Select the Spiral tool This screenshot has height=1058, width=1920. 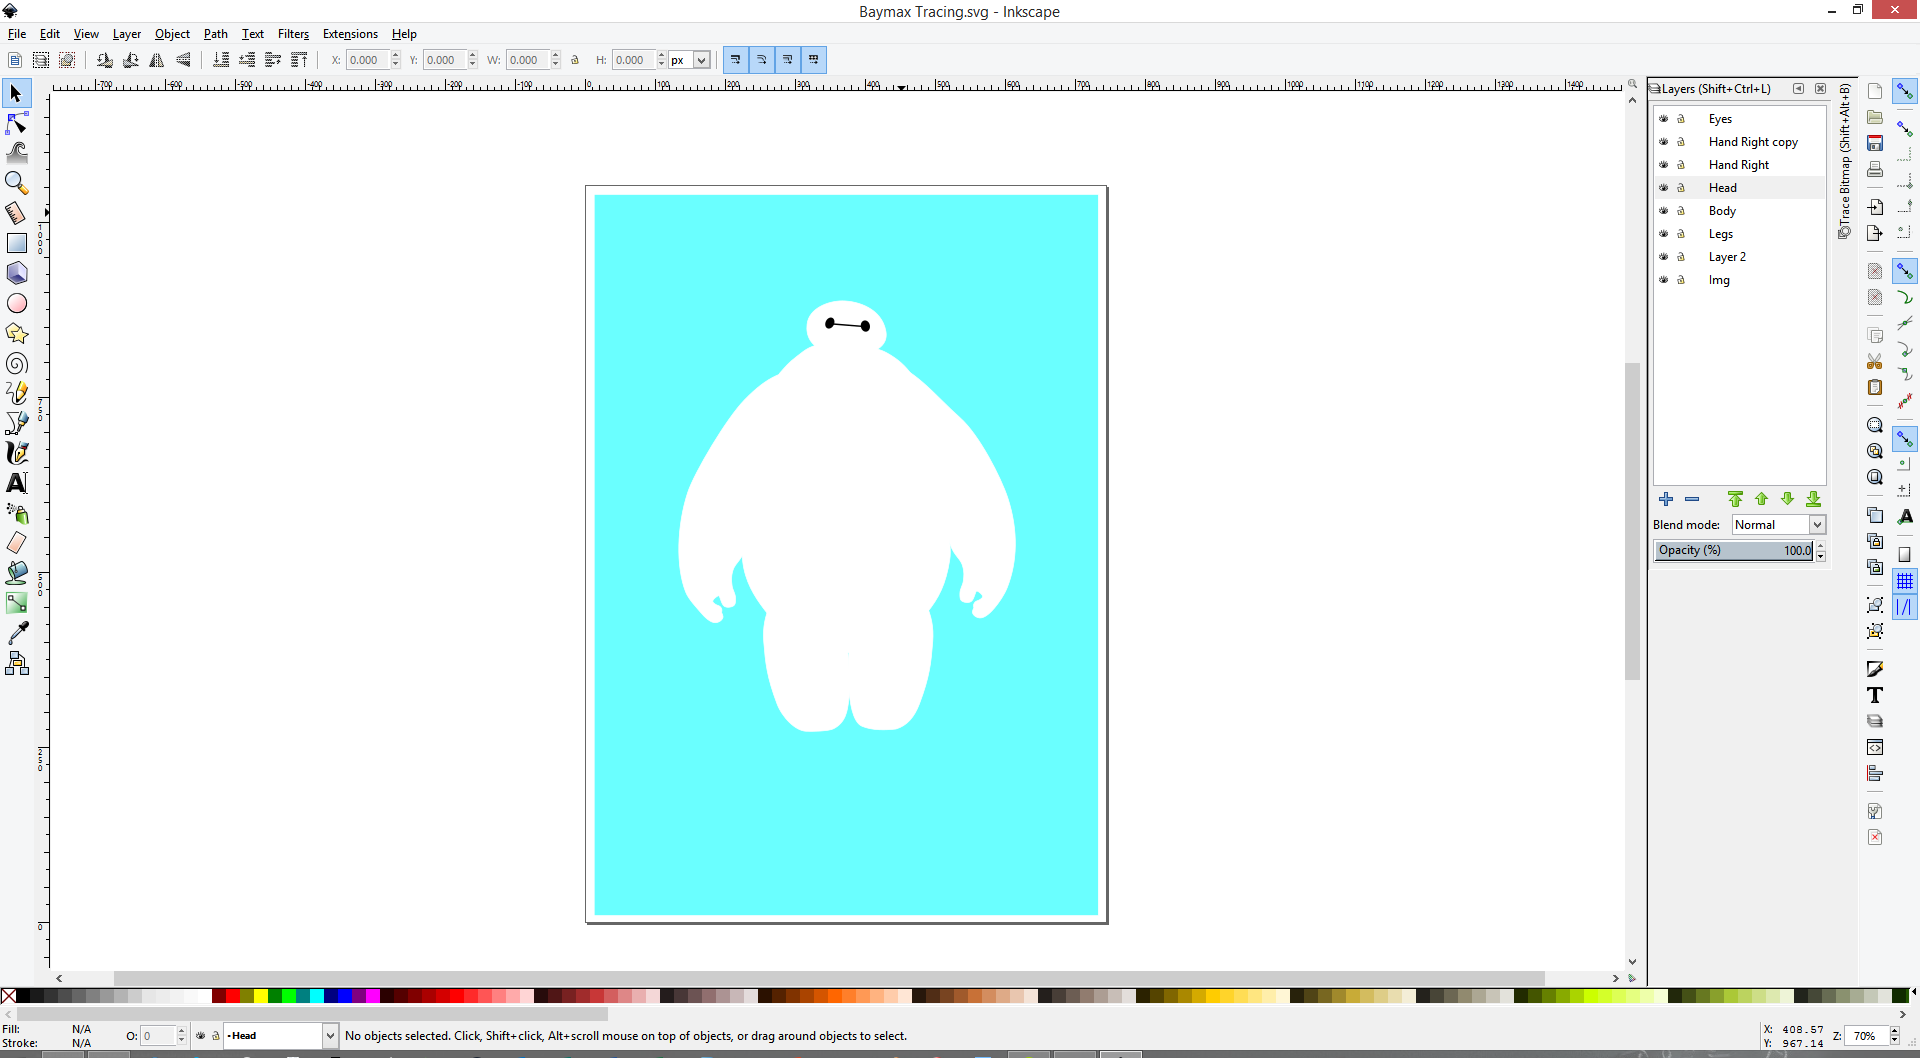[x=16, y=363]
